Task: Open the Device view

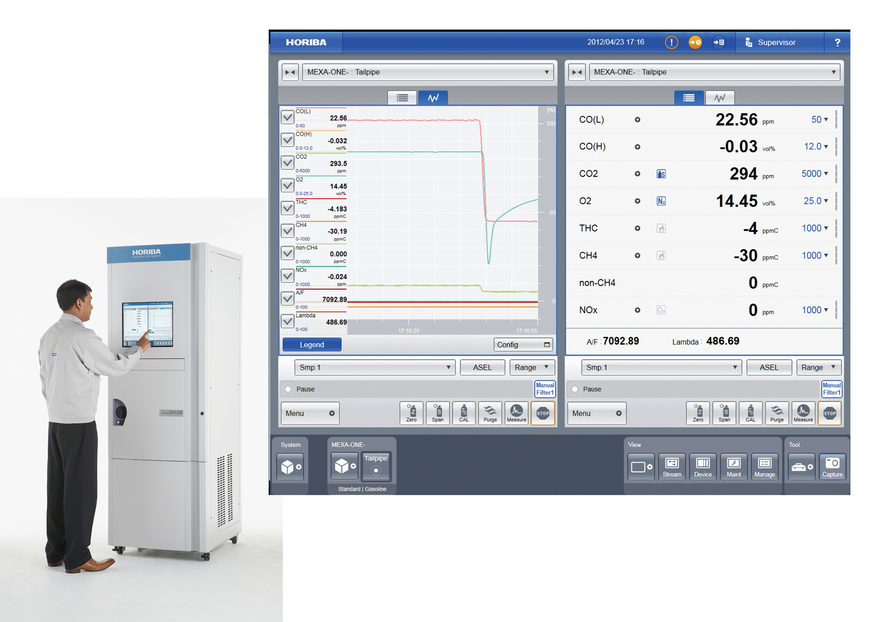Action: tap(703, 466)
